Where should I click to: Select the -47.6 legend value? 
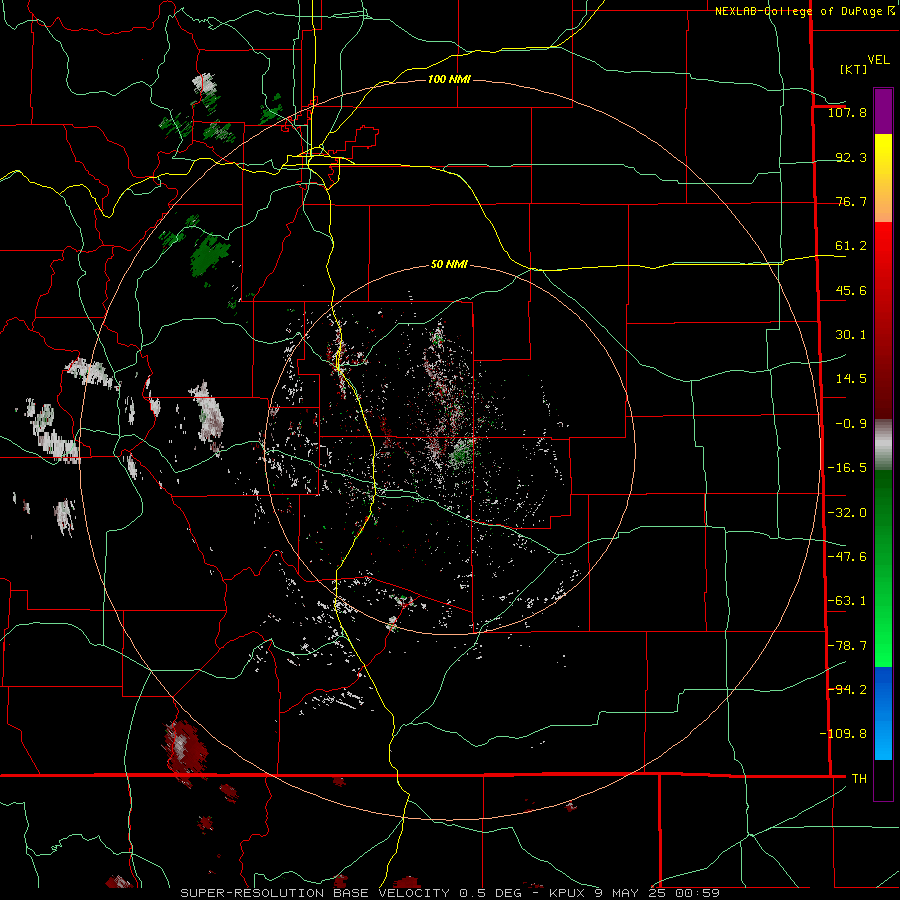pos(847,557)
